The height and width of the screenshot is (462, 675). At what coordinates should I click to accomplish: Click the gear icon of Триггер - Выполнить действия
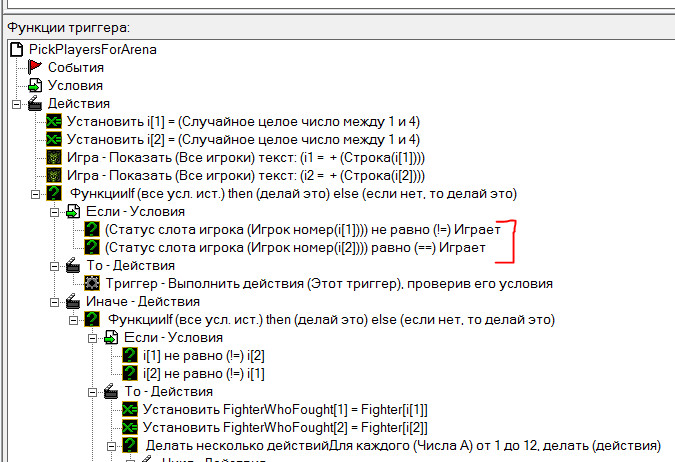92,283
